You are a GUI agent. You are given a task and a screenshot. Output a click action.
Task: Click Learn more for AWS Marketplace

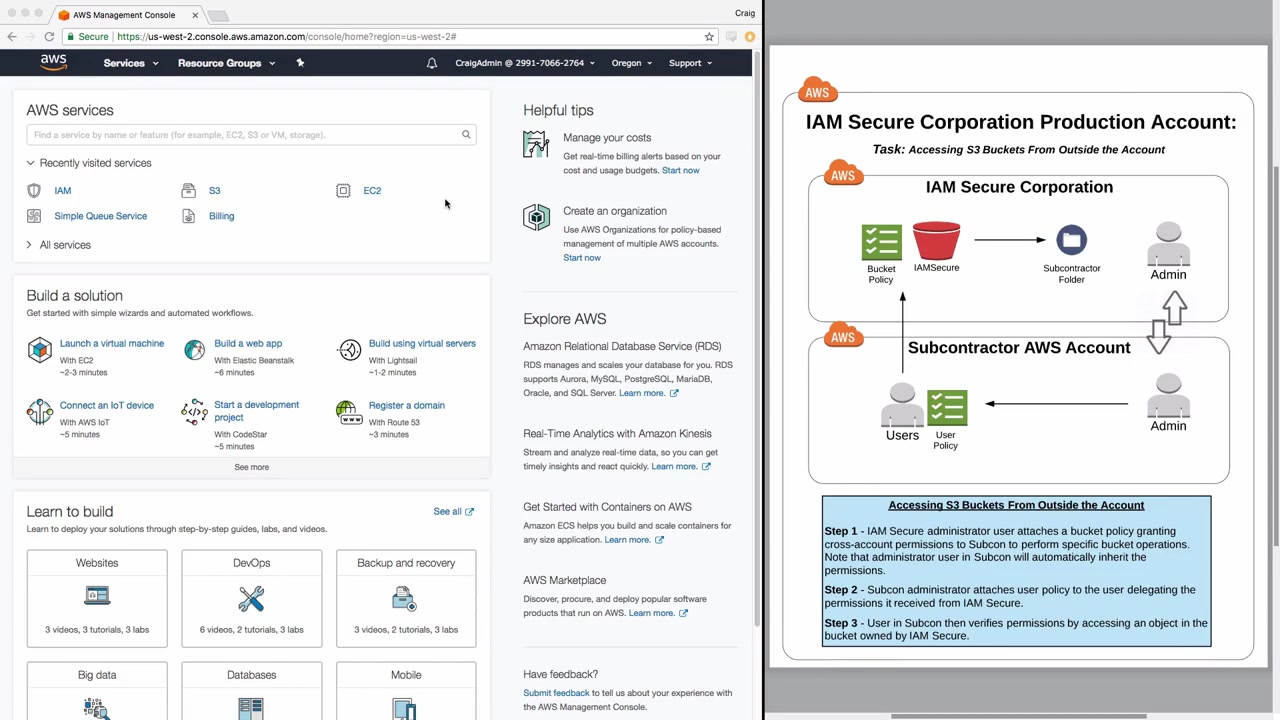tap(658, 613)
